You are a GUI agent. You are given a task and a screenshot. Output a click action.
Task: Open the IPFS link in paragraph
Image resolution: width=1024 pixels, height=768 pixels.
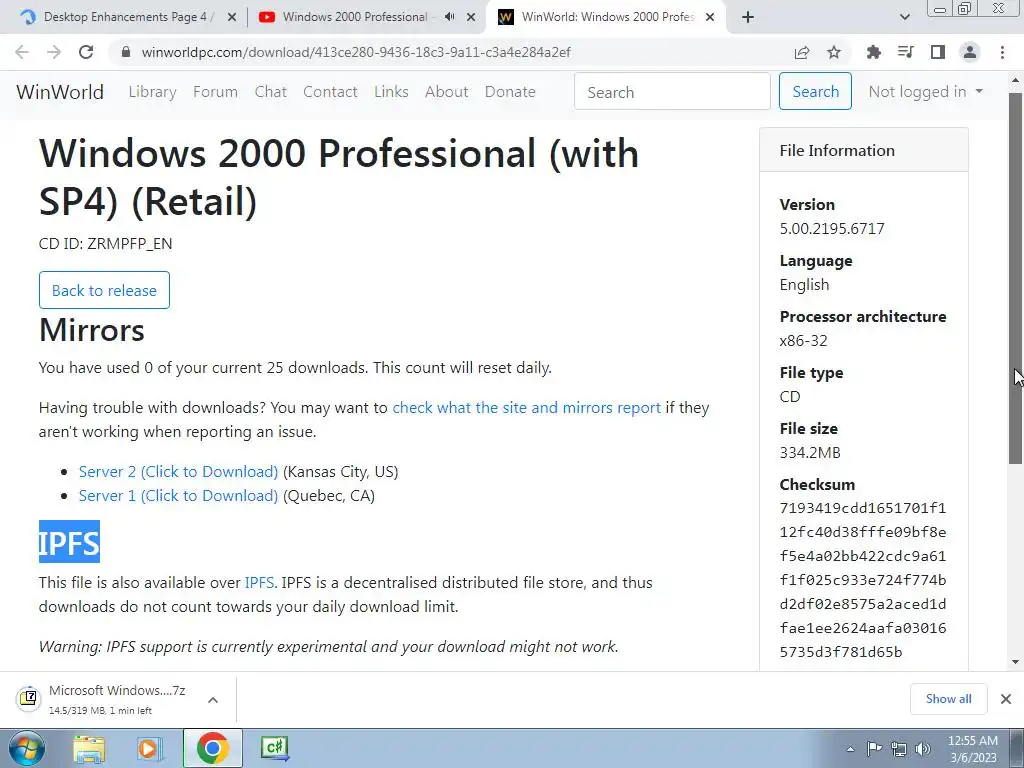point(259,583)
